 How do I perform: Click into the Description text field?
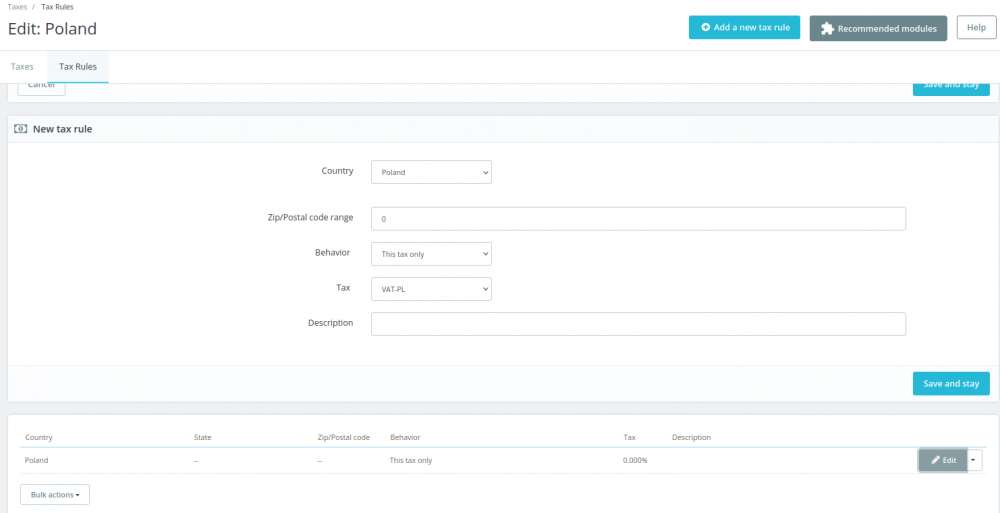point(638,323)
